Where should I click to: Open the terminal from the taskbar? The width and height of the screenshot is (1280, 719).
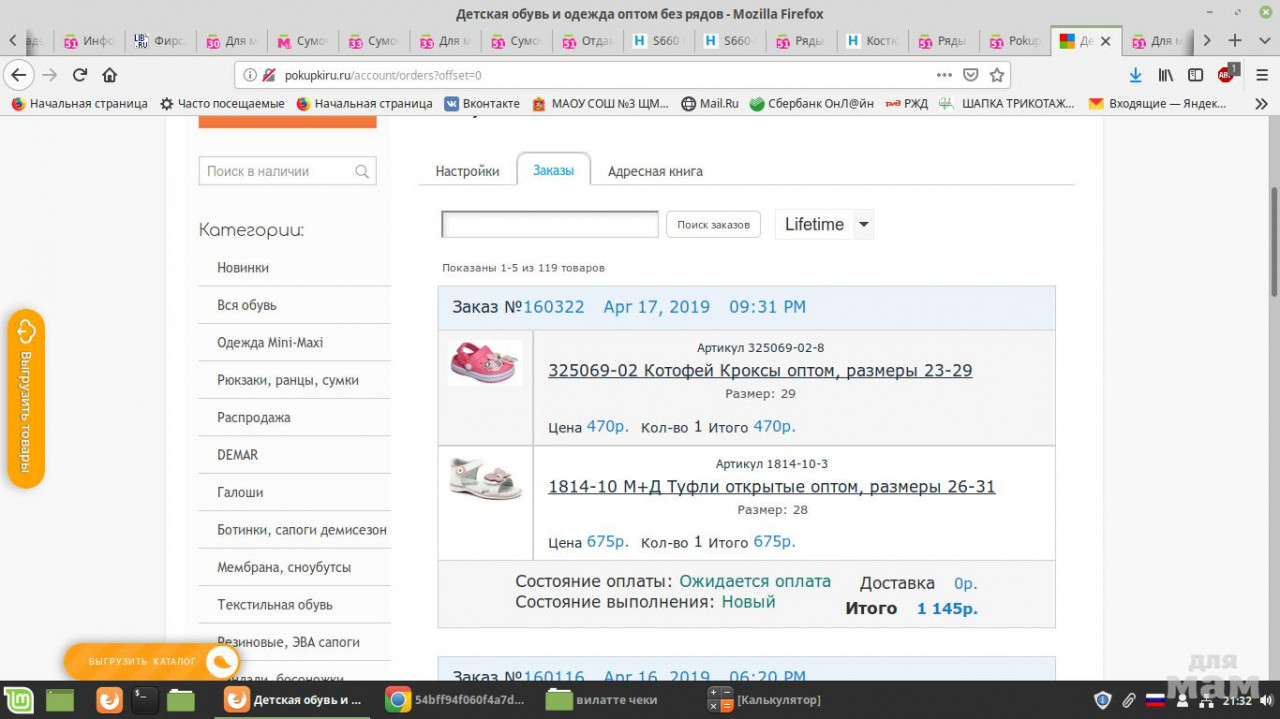coord(145,700)
